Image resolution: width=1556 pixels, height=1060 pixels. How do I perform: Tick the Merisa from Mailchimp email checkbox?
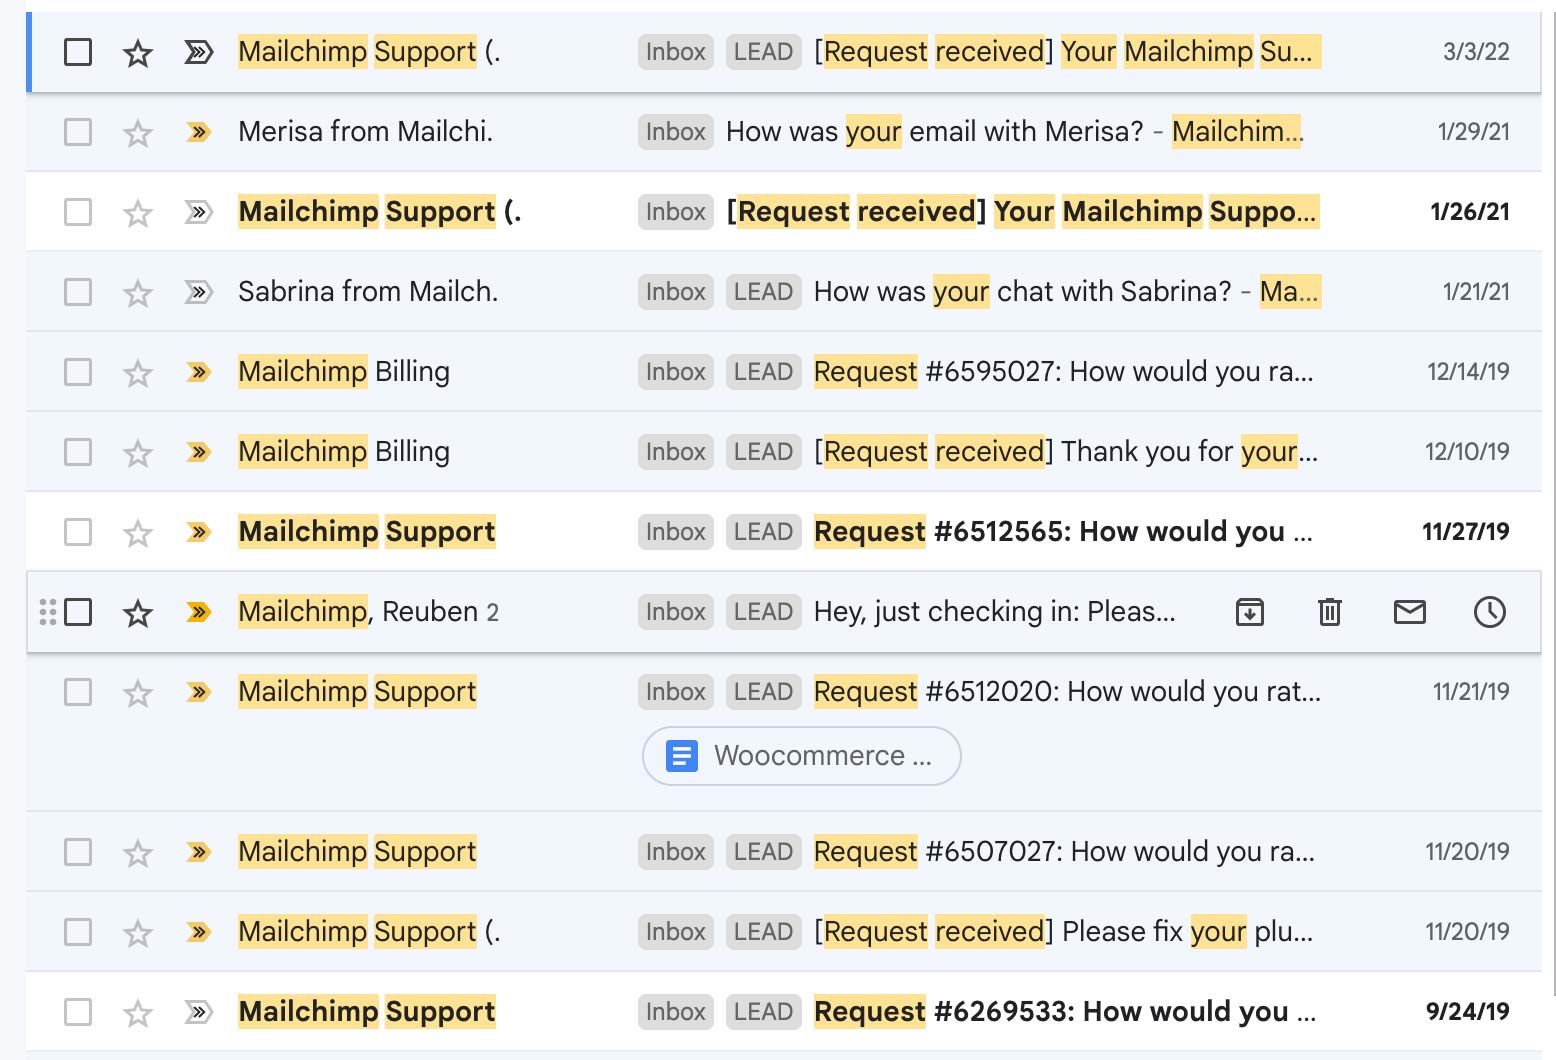[78, 131]
